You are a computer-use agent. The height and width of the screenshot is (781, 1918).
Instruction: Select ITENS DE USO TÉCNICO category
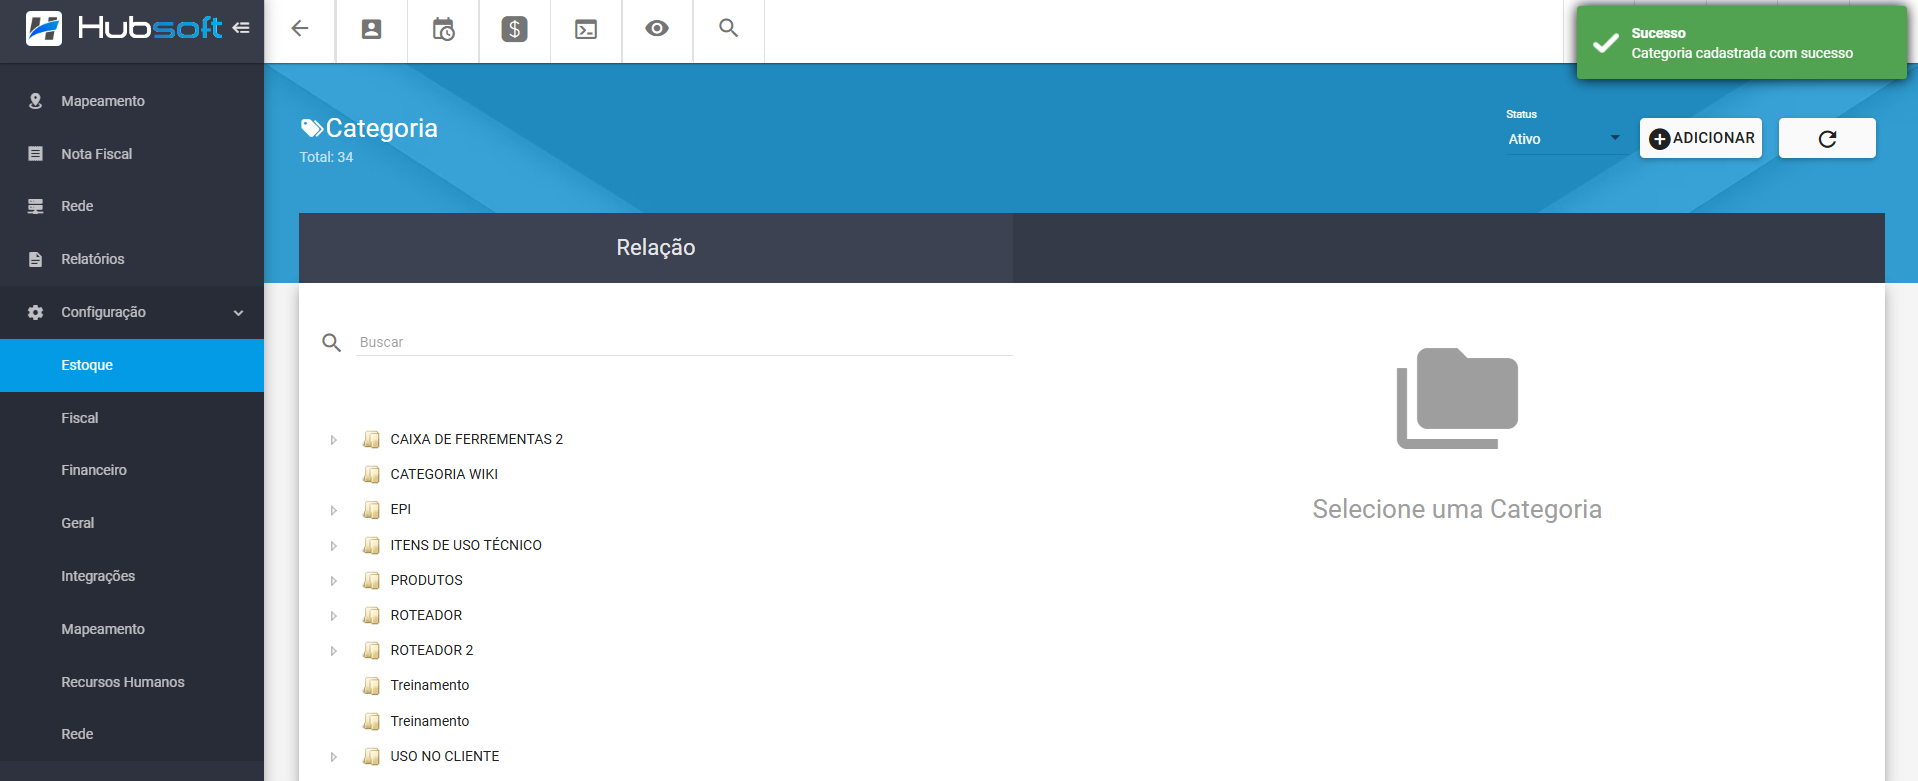point(466,545)
